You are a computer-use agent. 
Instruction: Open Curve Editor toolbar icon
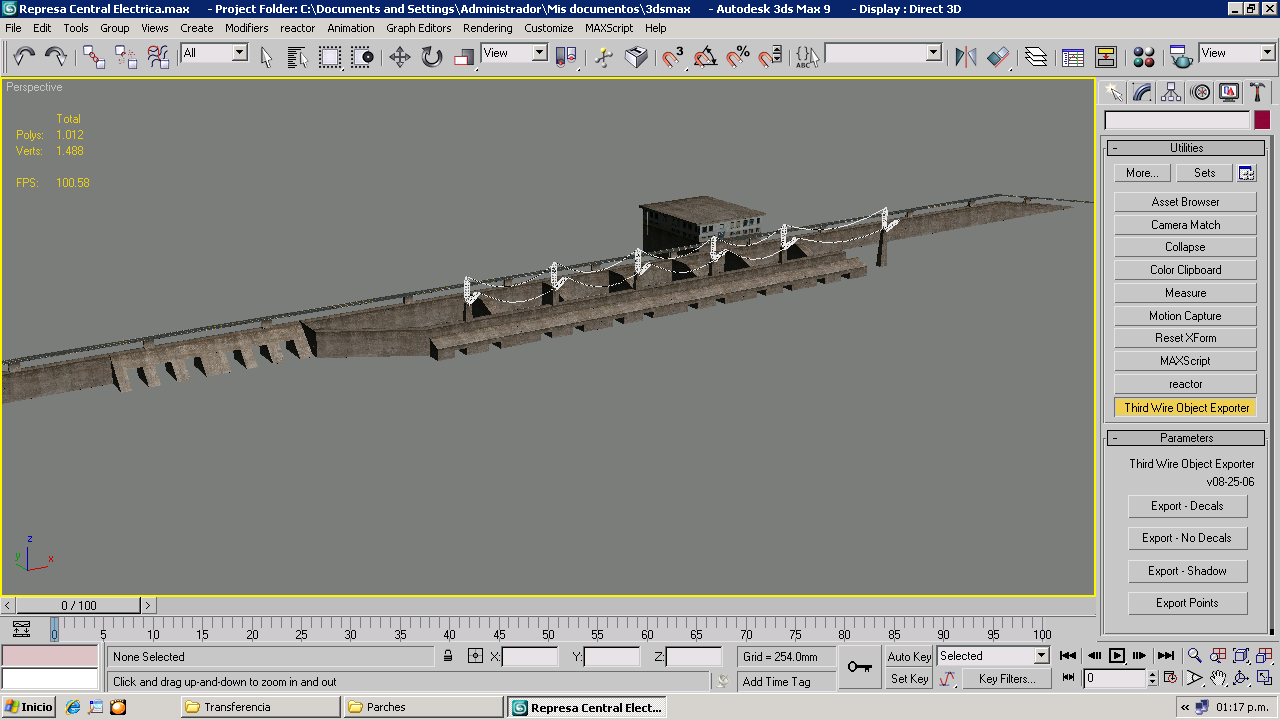pyautogui.click(x=1073, y=57)
